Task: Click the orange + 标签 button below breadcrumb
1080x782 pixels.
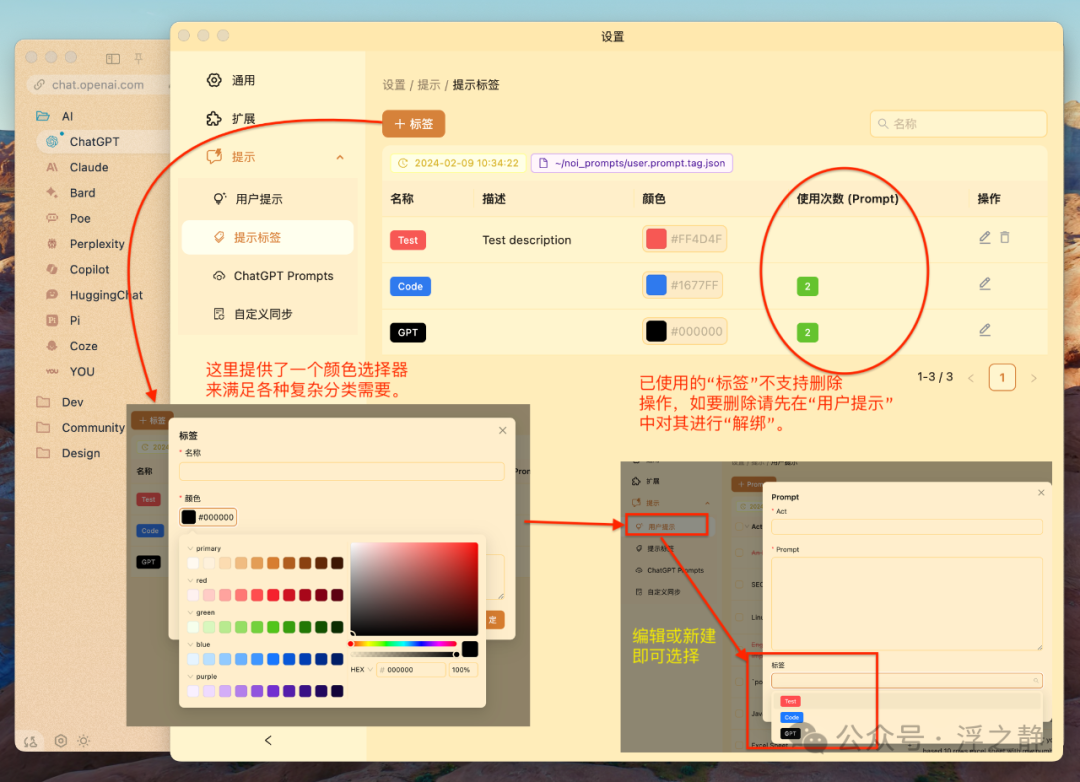Action: (x=413, y=124)
